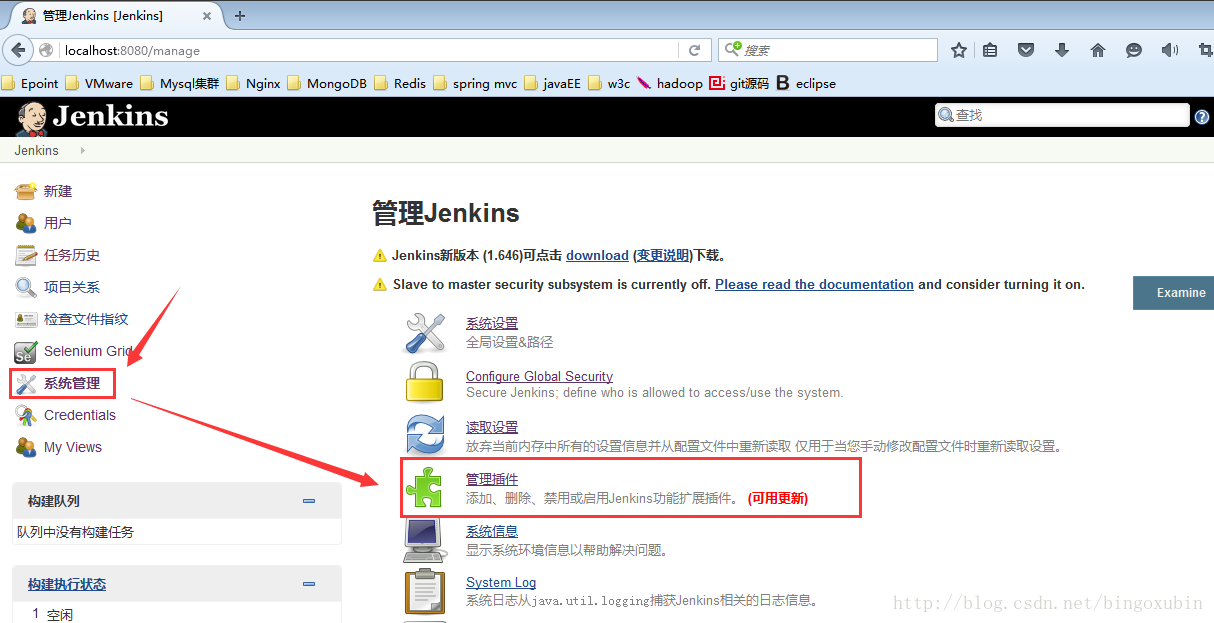This screenshot has width=1214, height=623.
Task: Click the search help question mark icon
Action: pos(1202,116)
